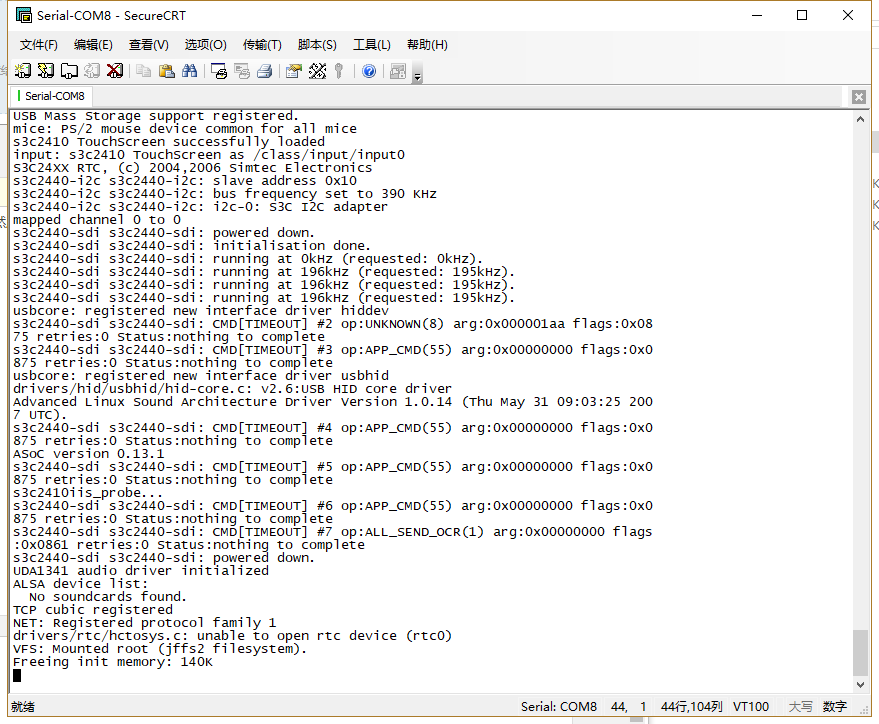This screenshot has height=724, width=879.
Task: Click 'No soundcards found.' line
Action: click(x=108, y=597)
